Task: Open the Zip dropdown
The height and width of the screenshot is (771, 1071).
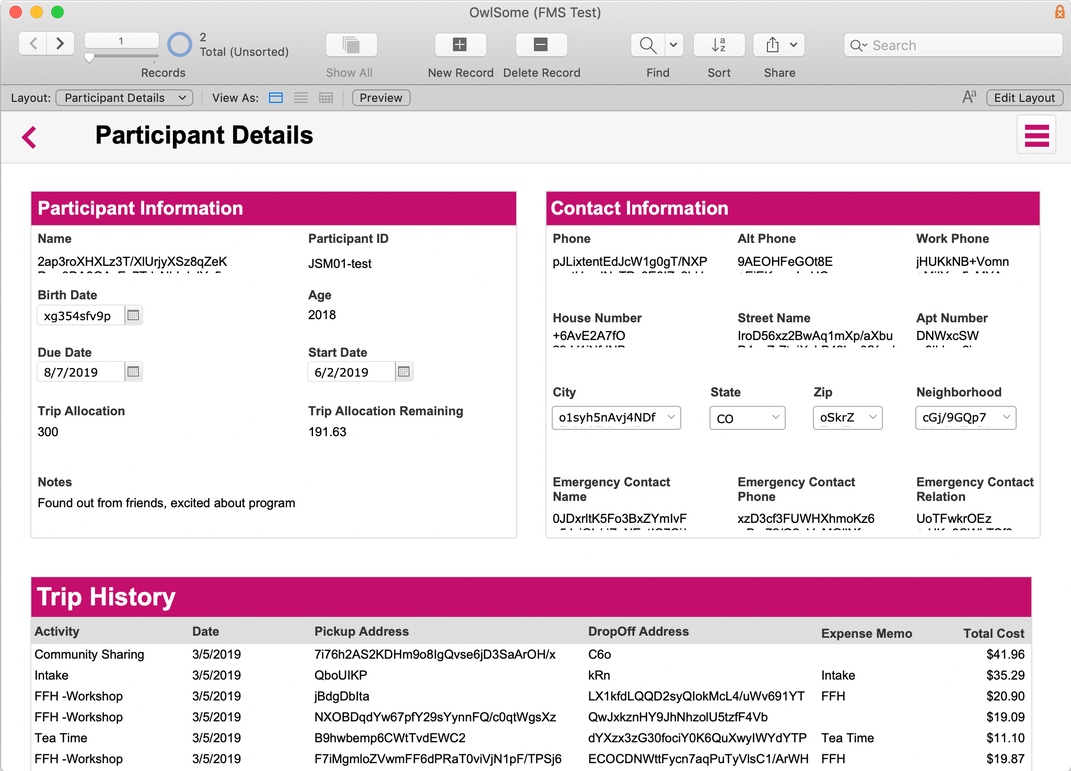Action: (x=847, y=417)
